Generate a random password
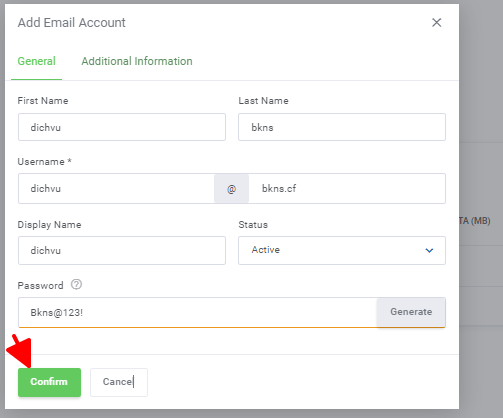 pos(411,312)
